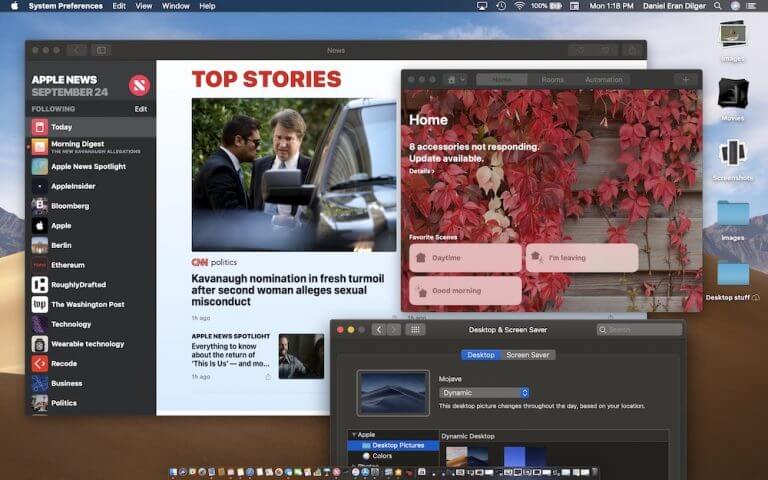Open the Help menu
Screen dimensions: 768x480
tap(207, 6)
